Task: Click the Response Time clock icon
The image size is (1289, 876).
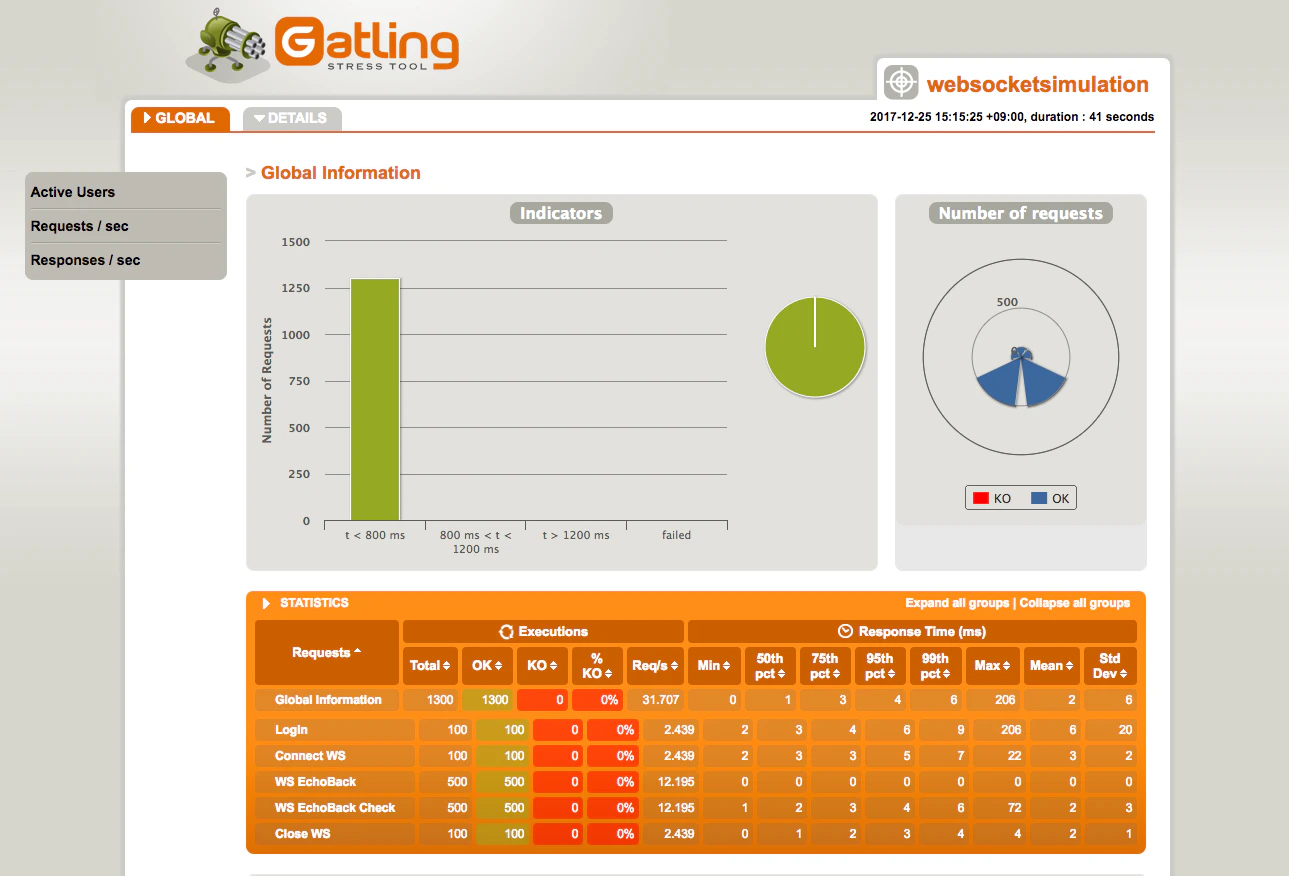Action: [845, 632]
